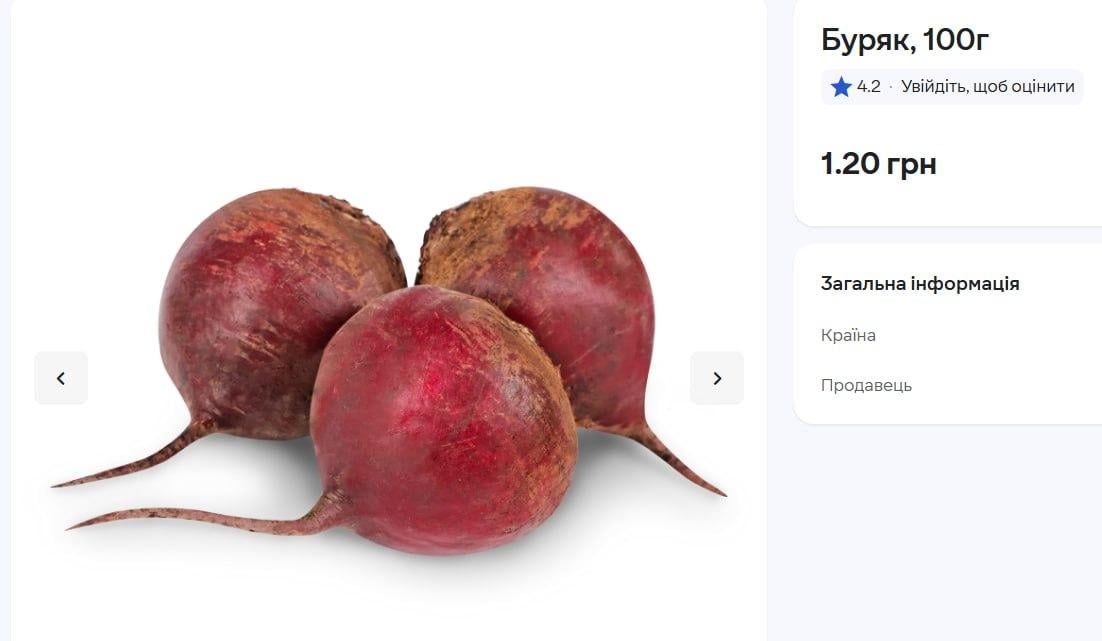Advance to the next product photo arrow
The height and width of the screenshot is (641, 1102).
(717, 378)
